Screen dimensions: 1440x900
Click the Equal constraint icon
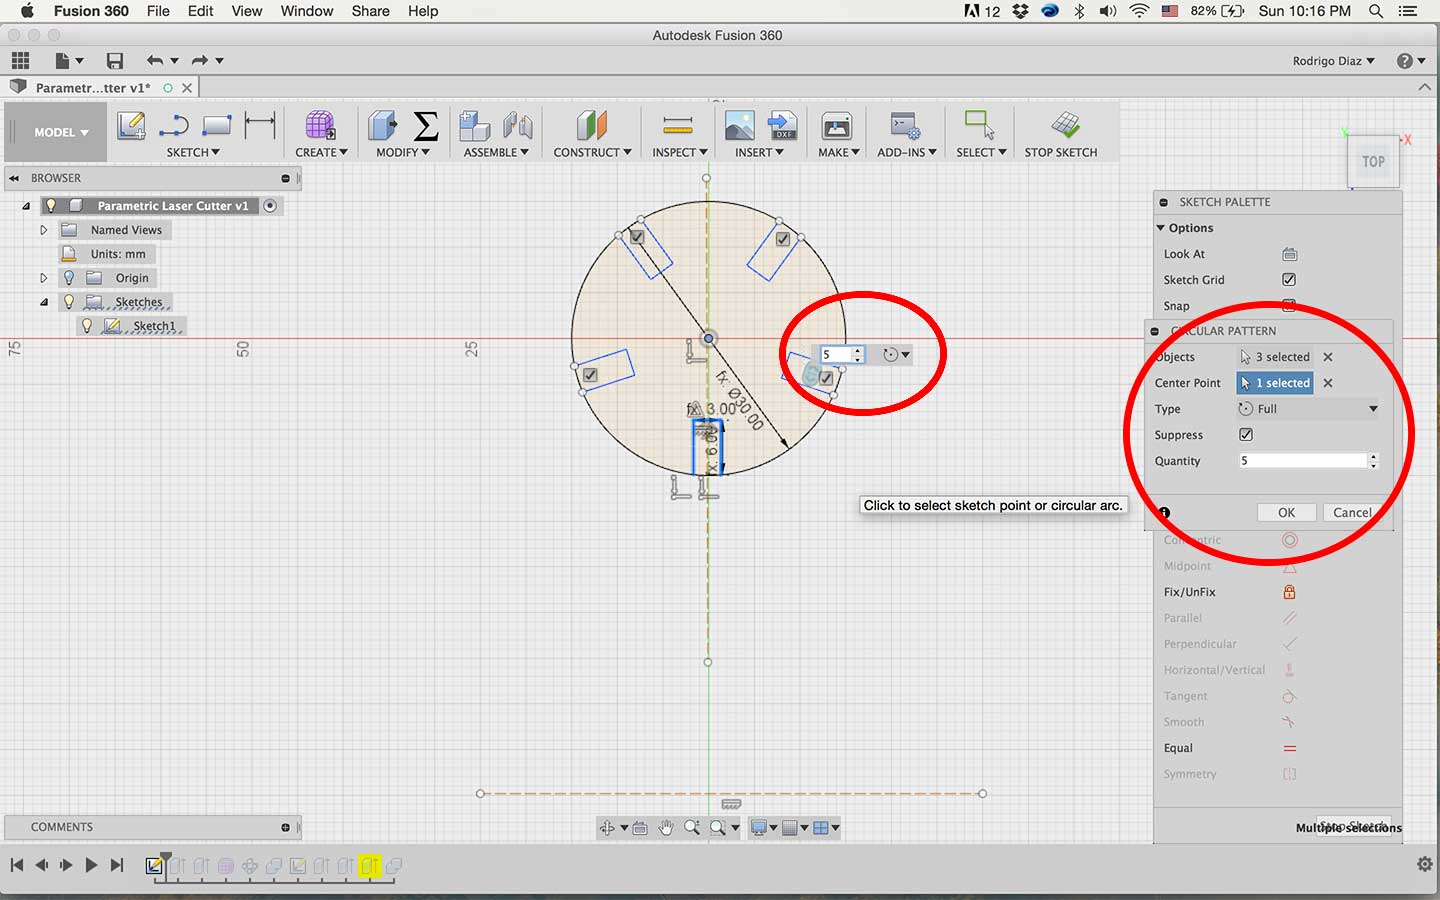tap(1289, 748)
